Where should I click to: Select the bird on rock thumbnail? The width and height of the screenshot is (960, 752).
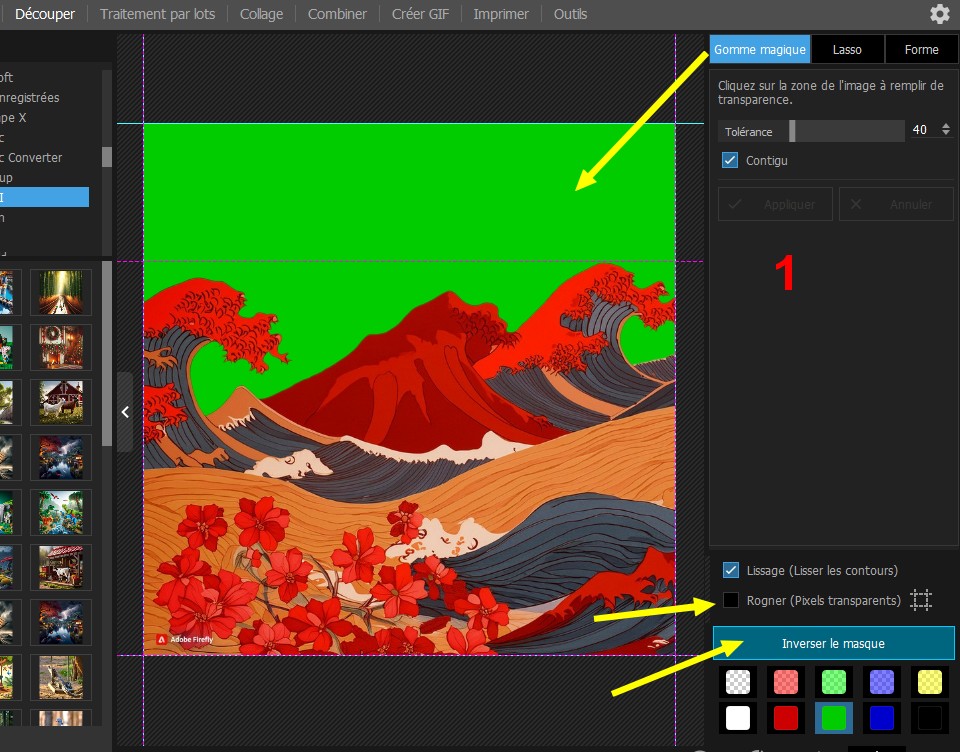(61, 678)
